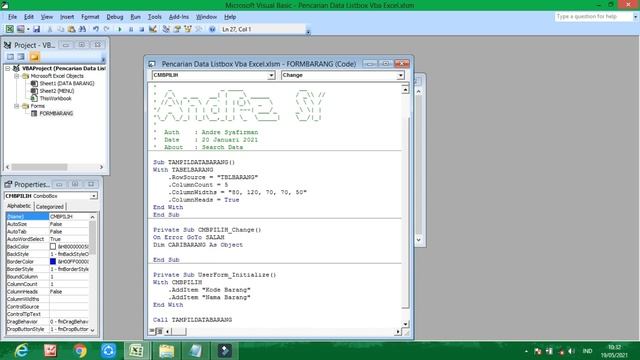Viewport: 640px width, 360px height.
Task: Click the Cut scissors icon
Action: click(x=50, y=29)
